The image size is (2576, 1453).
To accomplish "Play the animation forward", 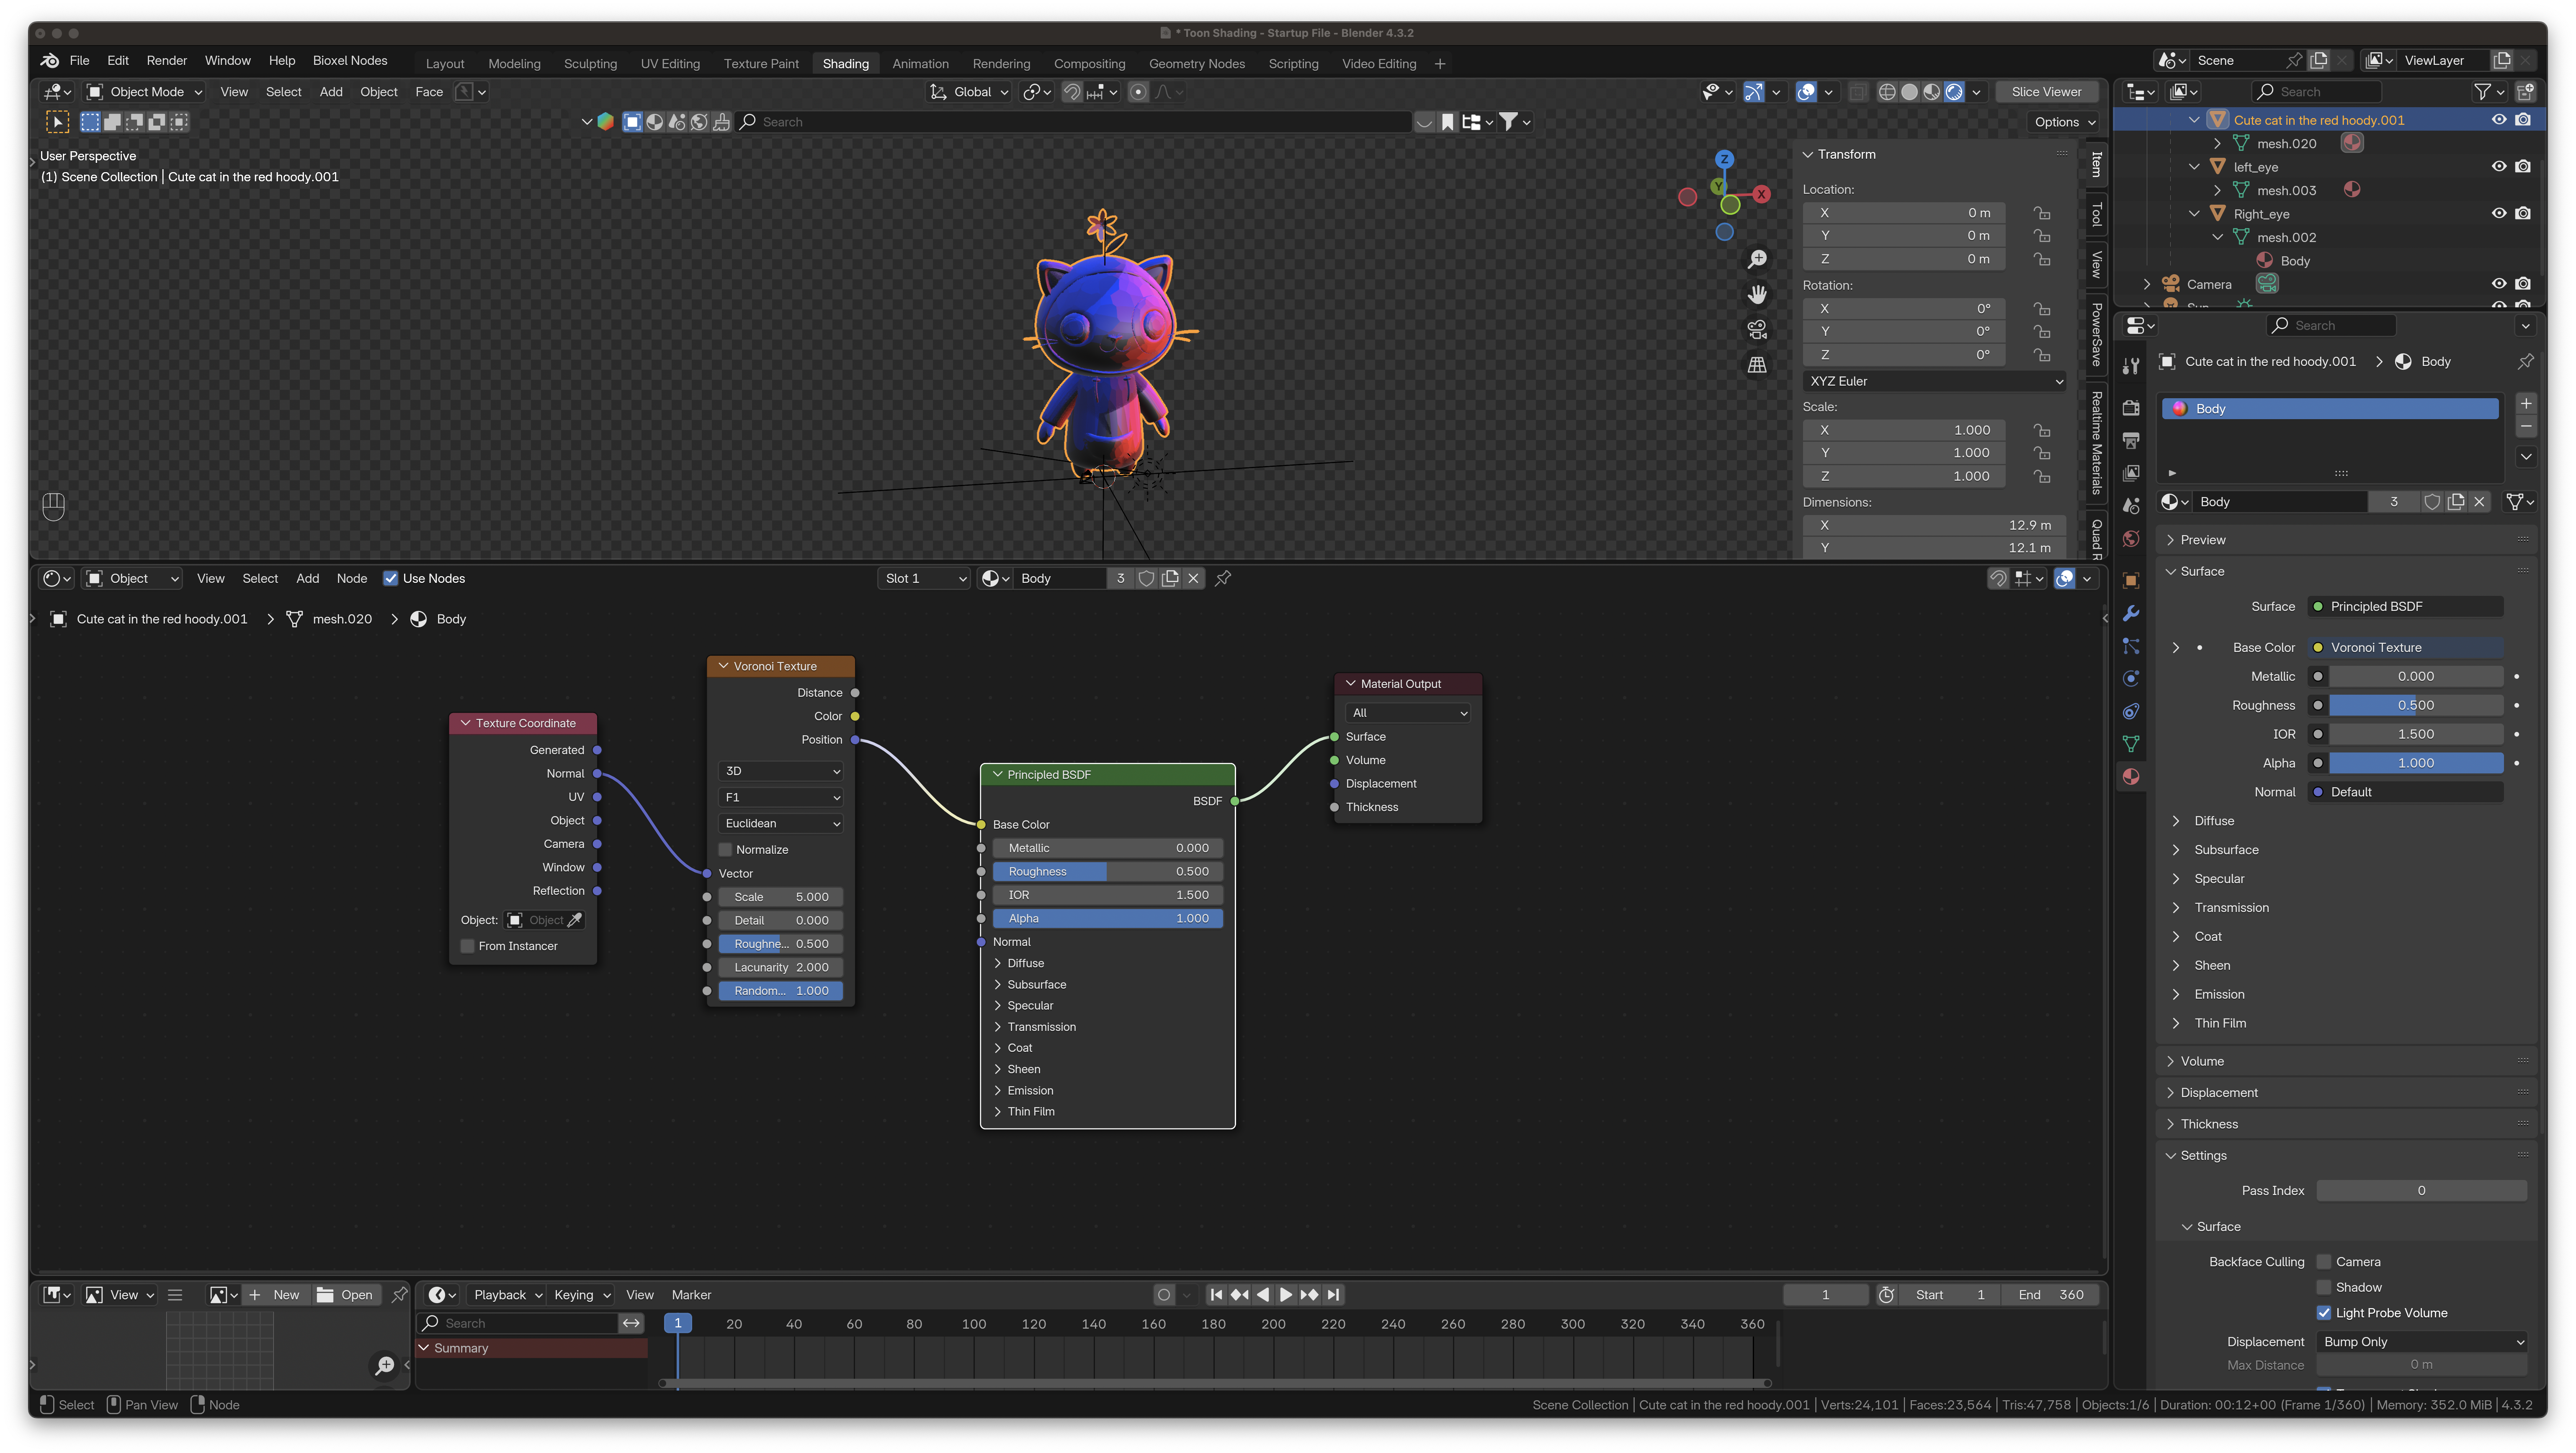I will click(1286, 1295).
